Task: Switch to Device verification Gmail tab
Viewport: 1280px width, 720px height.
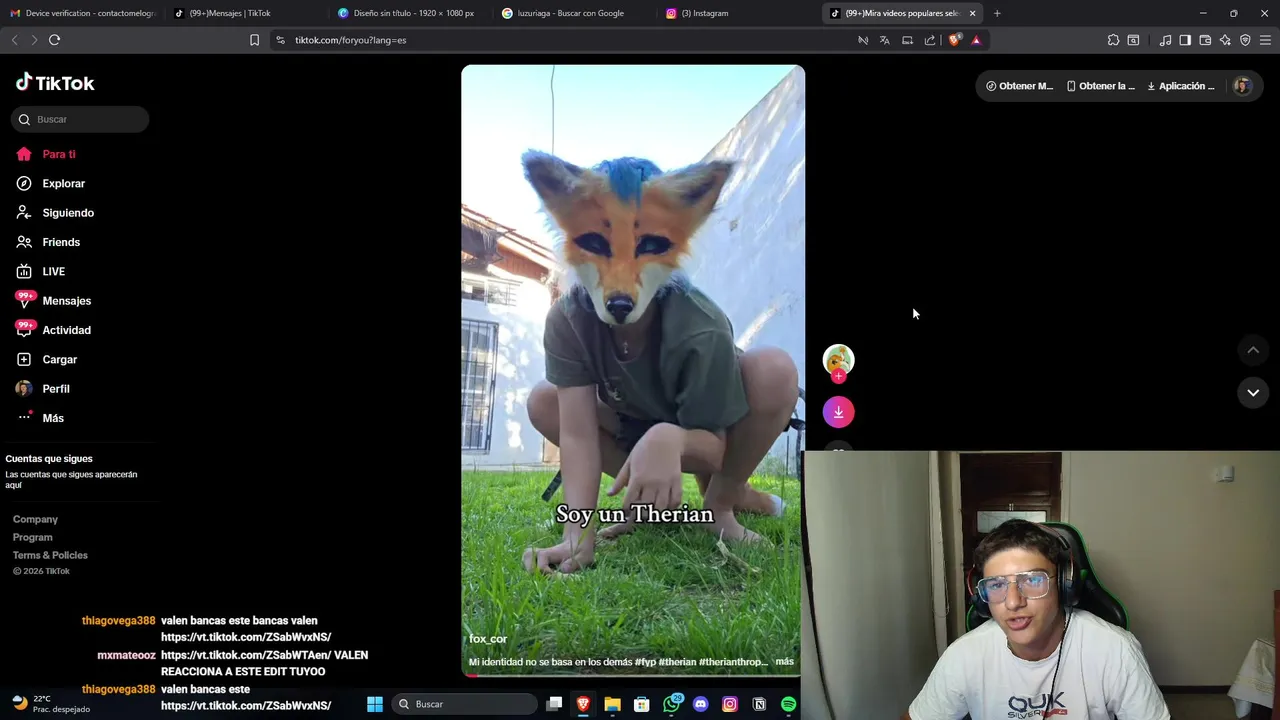Action: pos(82,13)
